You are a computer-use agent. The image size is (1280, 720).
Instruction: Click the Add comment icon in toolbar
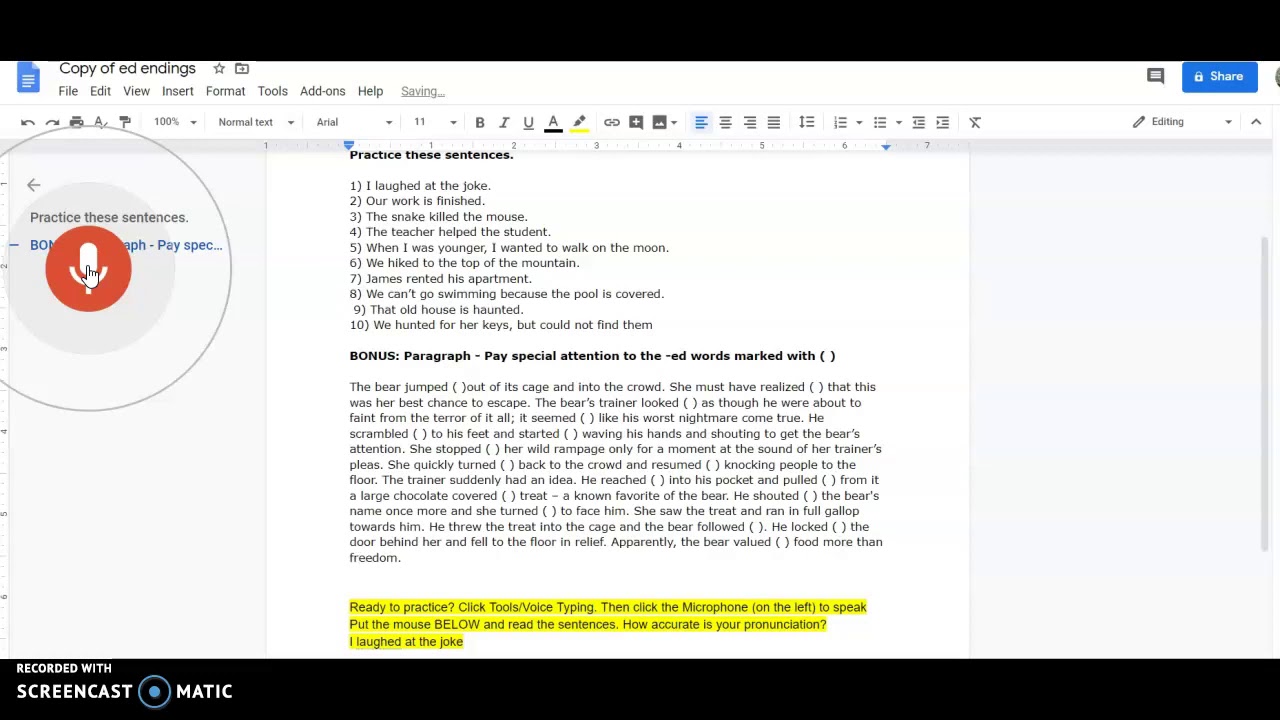636,122
